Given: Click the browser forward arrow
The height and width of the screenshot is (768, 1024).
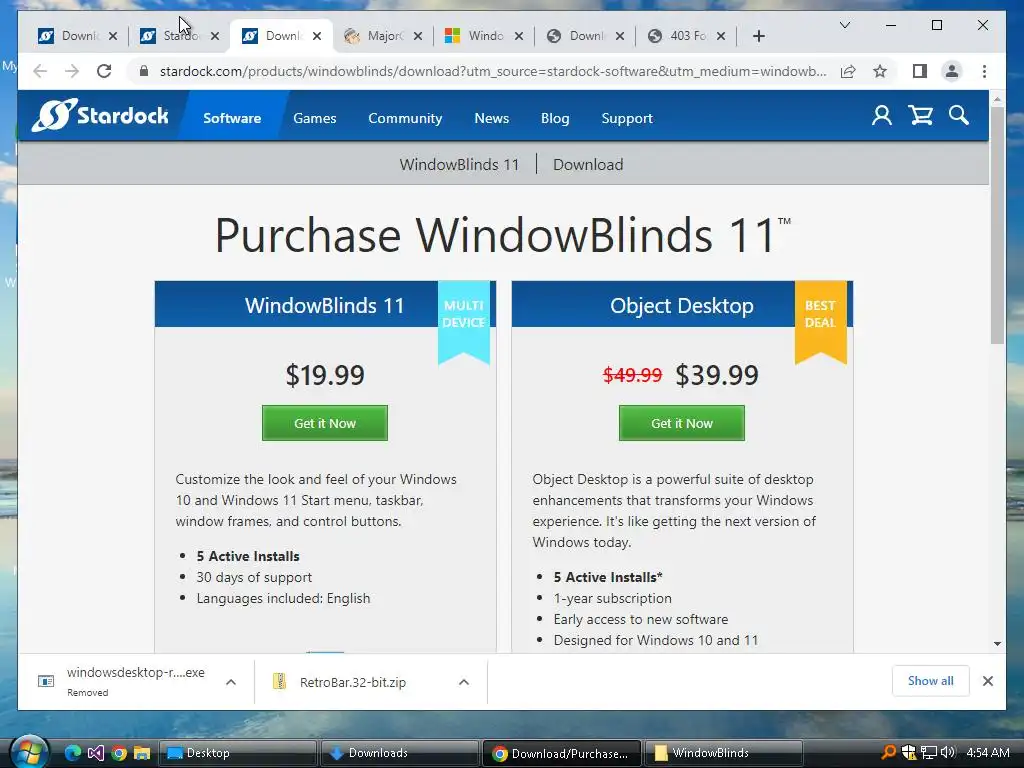Looking at the screenshot, I should 72,71.
